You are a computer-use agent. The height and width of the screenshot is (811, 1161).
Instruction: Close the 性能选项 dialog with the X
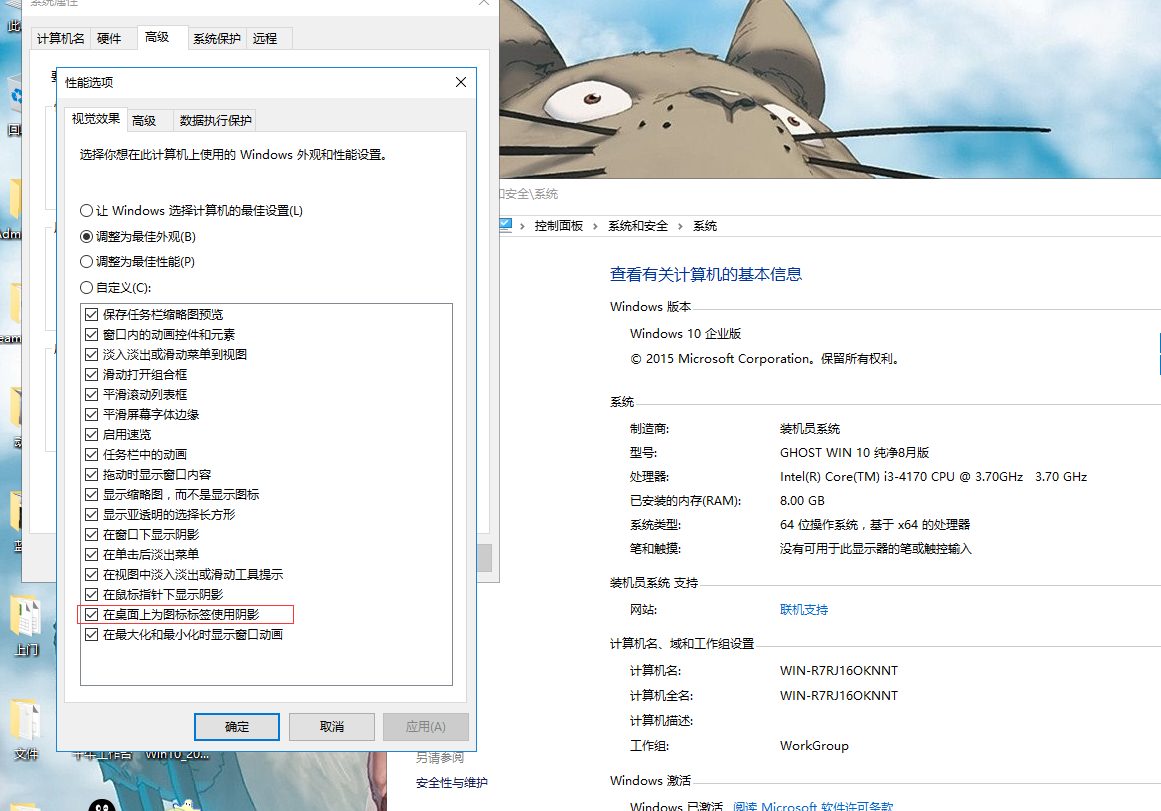coord(461,82)
